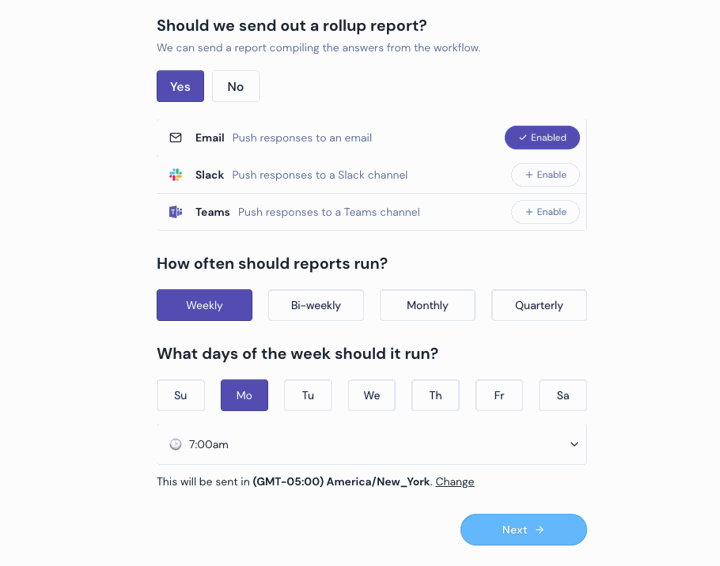The image size is (720, 566).
Task: Deselect Monday as run day
Action: pos(244,395)
